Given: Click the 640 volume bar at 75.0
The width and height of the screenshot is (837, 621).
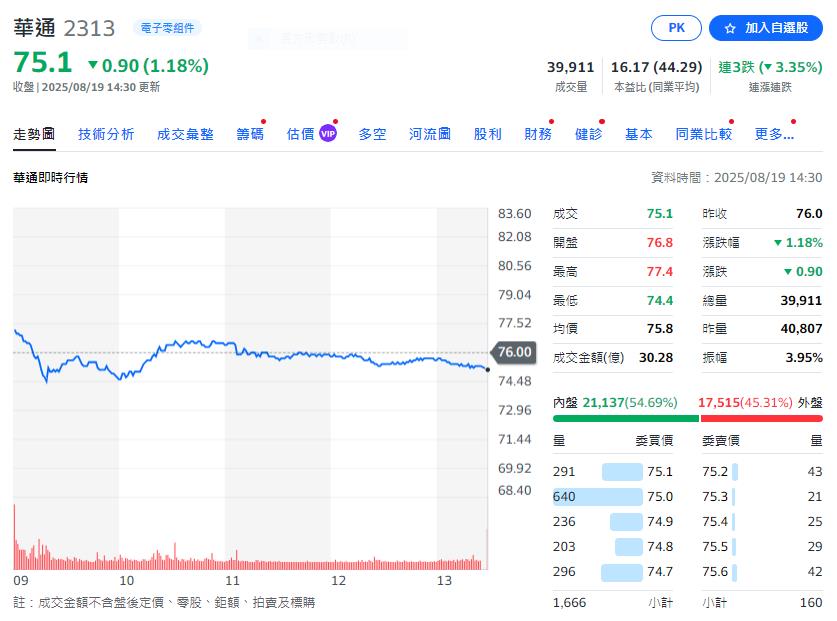Looking at the screenshot, I should [x=597, y=497].
